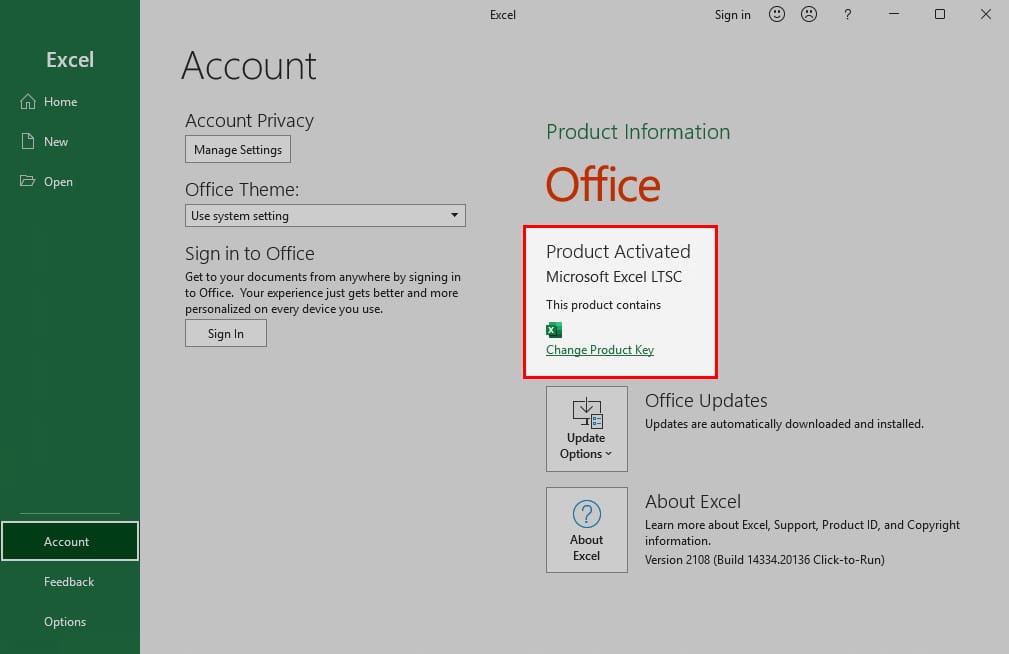Click 'Updates are automatically downloaded' text
Image resolution: width=1009 pixels, height=654 pixels.
pos(784,424)
